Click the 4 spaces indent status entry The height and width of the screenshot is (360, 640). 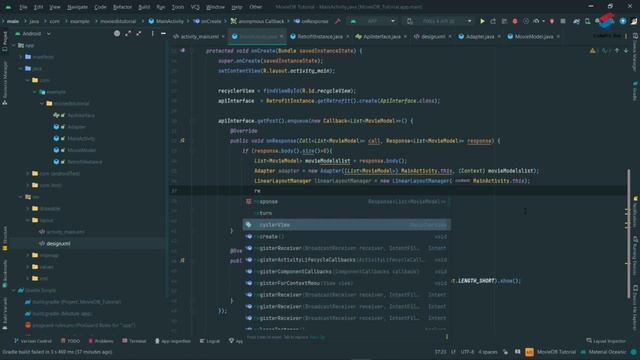(488, 352)
